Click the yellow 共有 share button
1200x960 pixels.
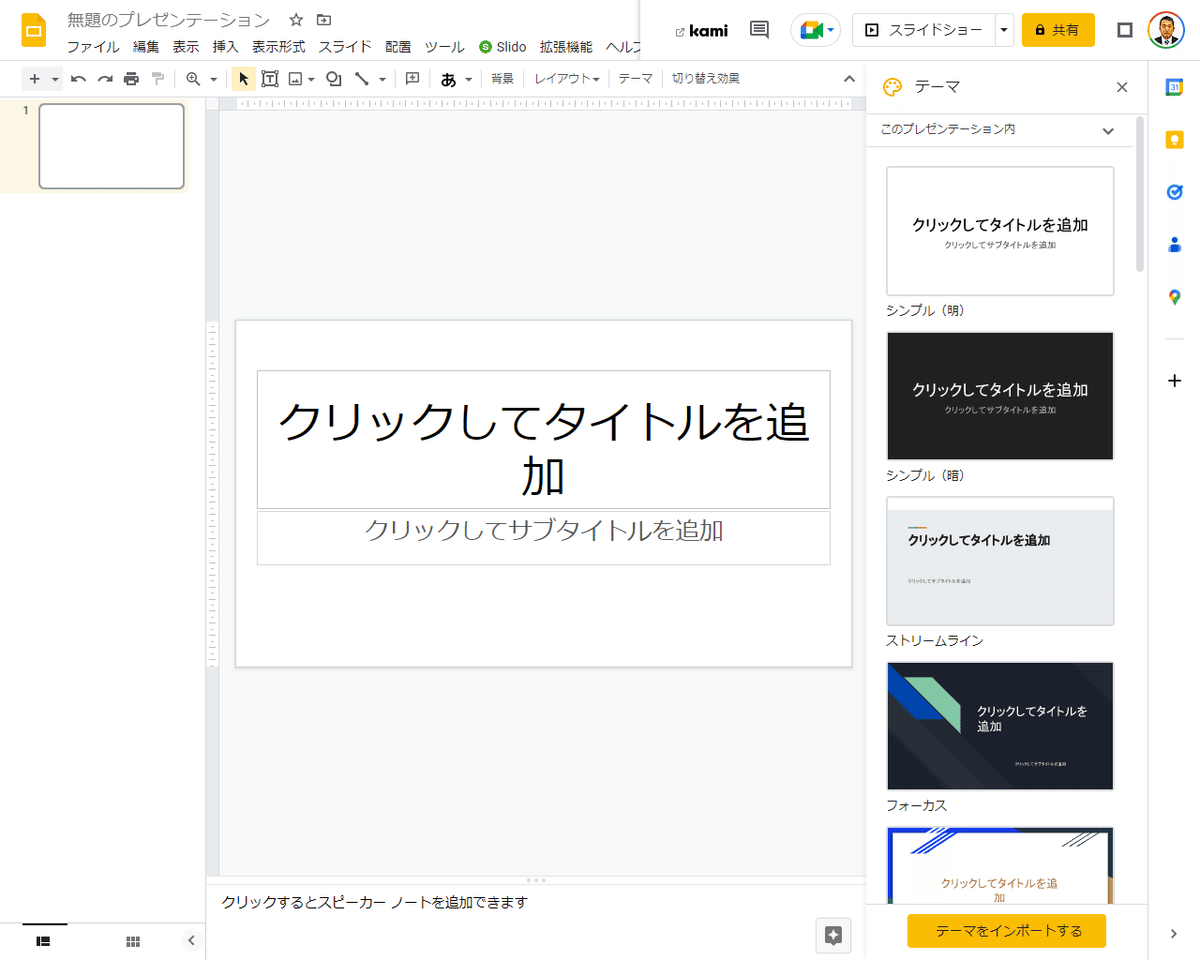[x=1058, y=30]
